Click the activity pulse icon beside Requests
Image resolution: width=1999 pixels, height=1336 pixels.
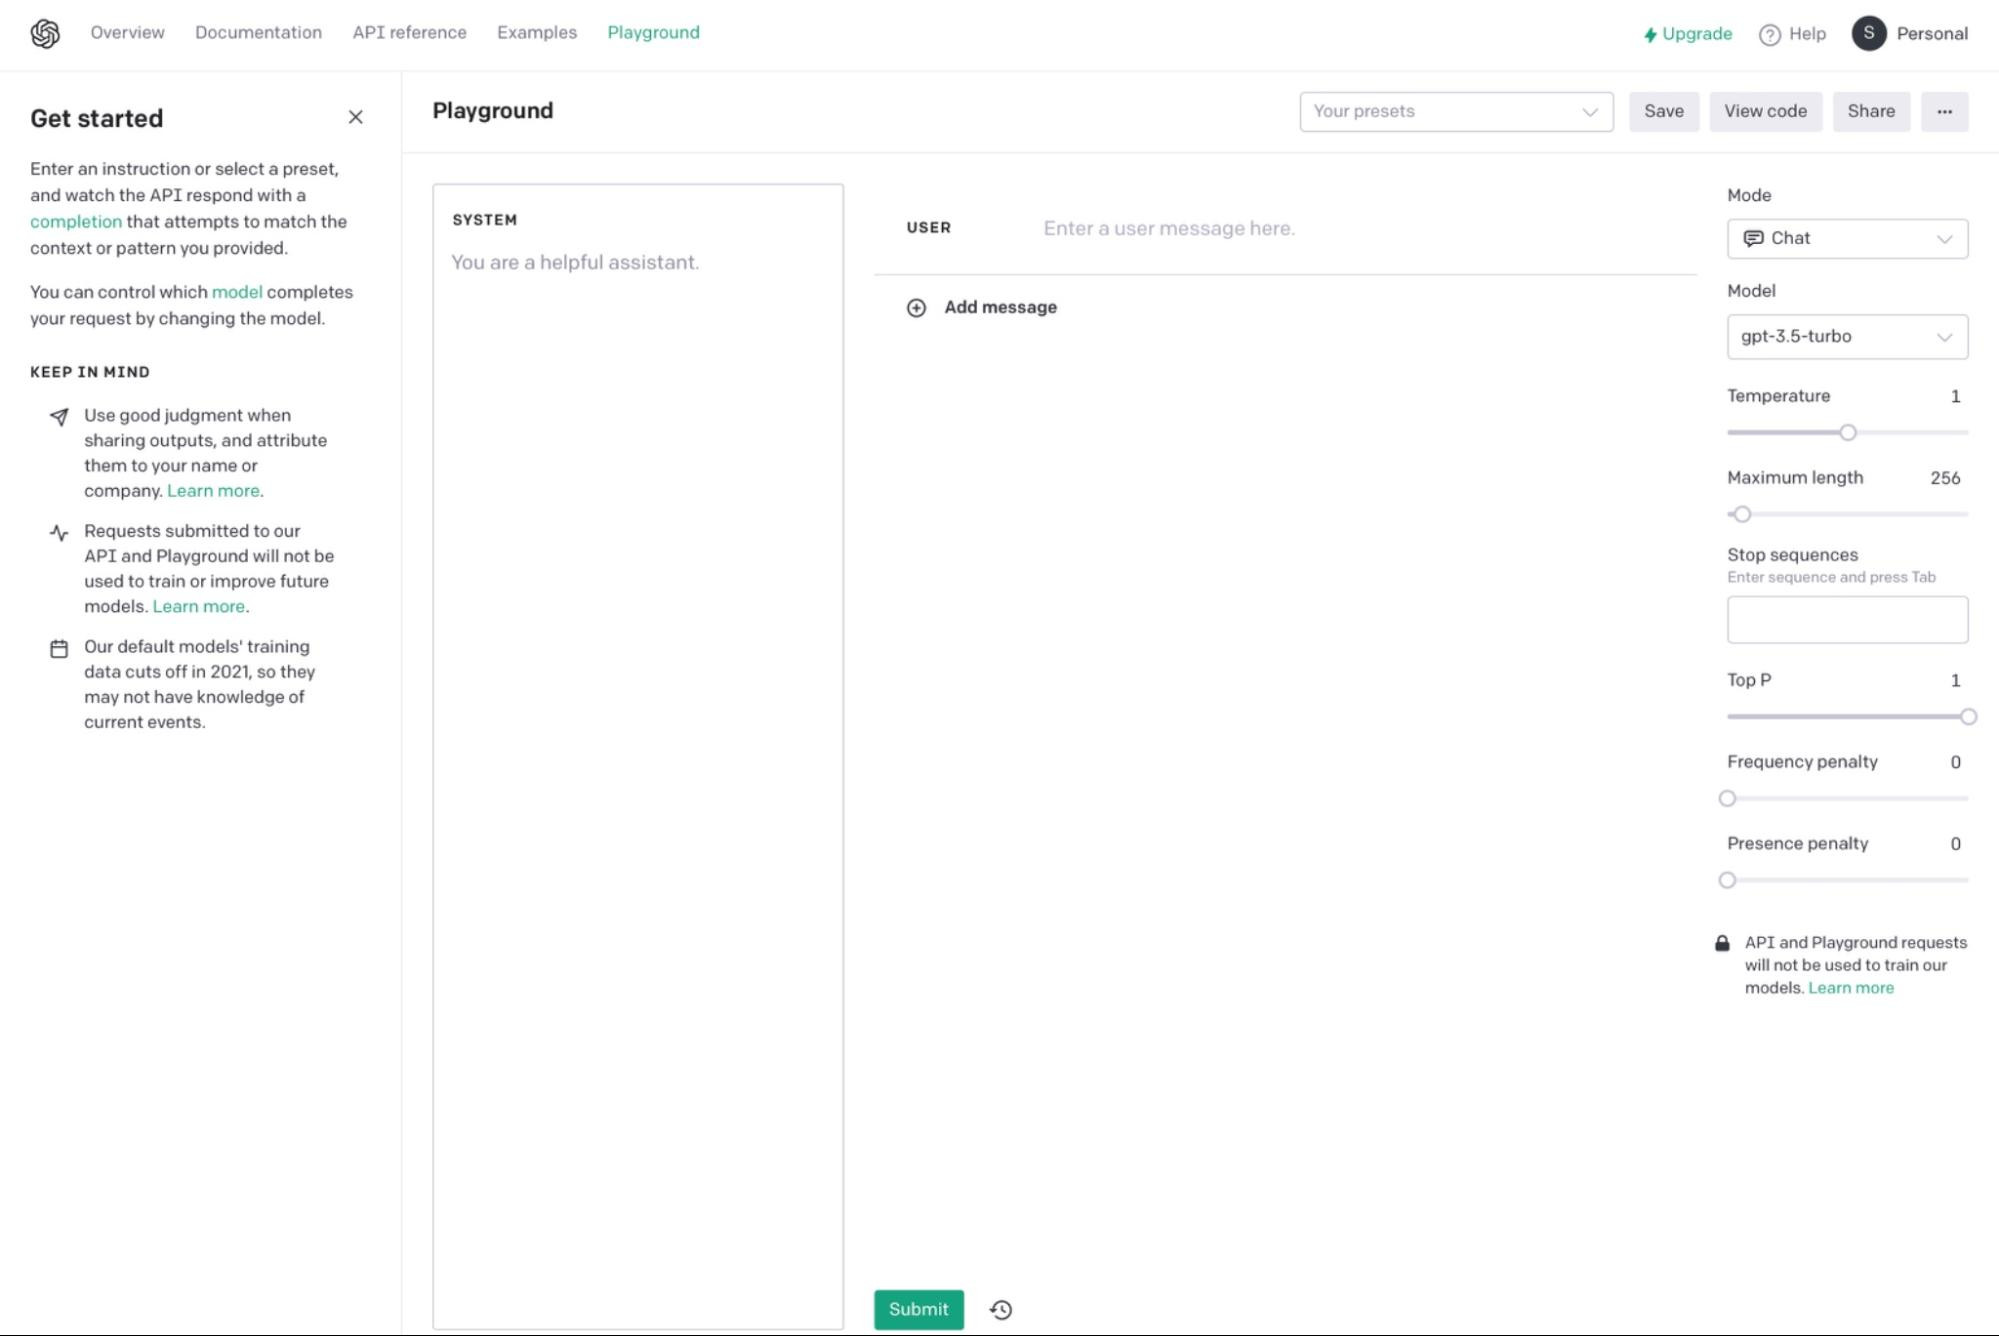coord(59,532)
